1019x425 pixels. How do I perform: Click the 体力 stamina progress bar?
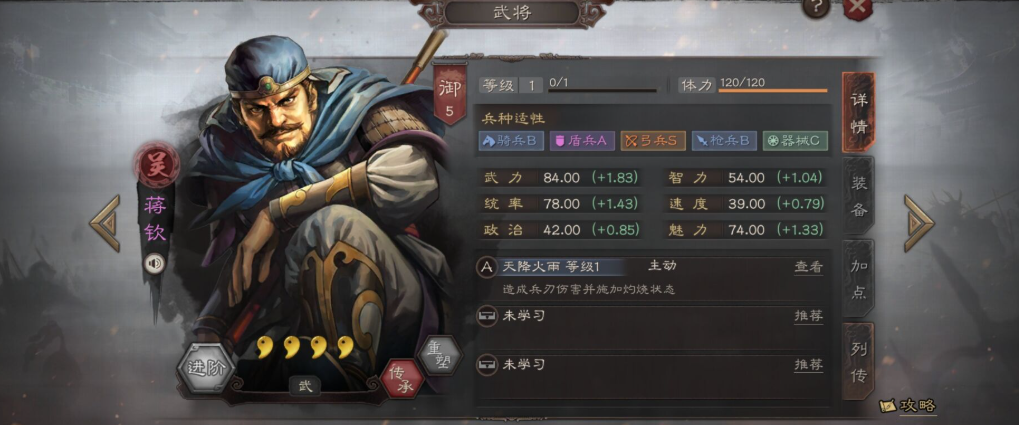pyautogui.click(x=773, y=90)
